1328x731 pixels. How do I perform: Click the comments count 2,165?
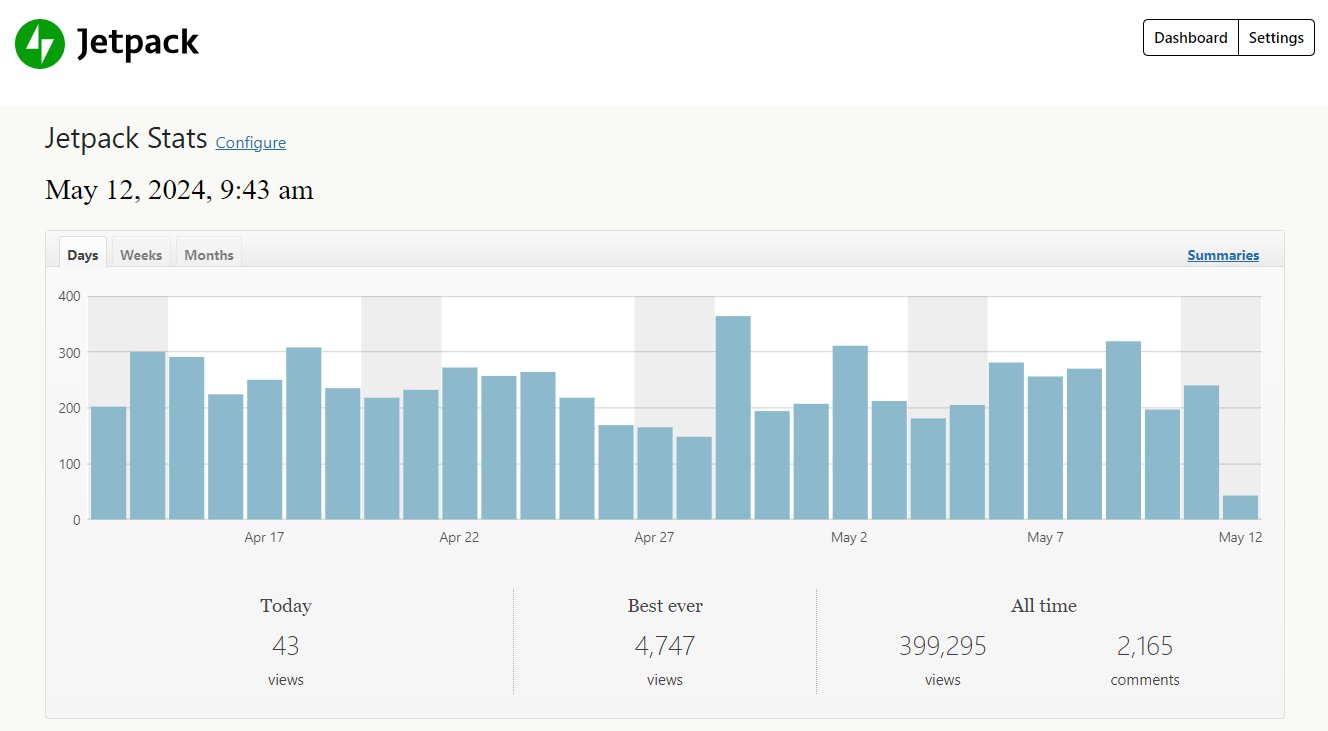click(x=1144, y=645)
